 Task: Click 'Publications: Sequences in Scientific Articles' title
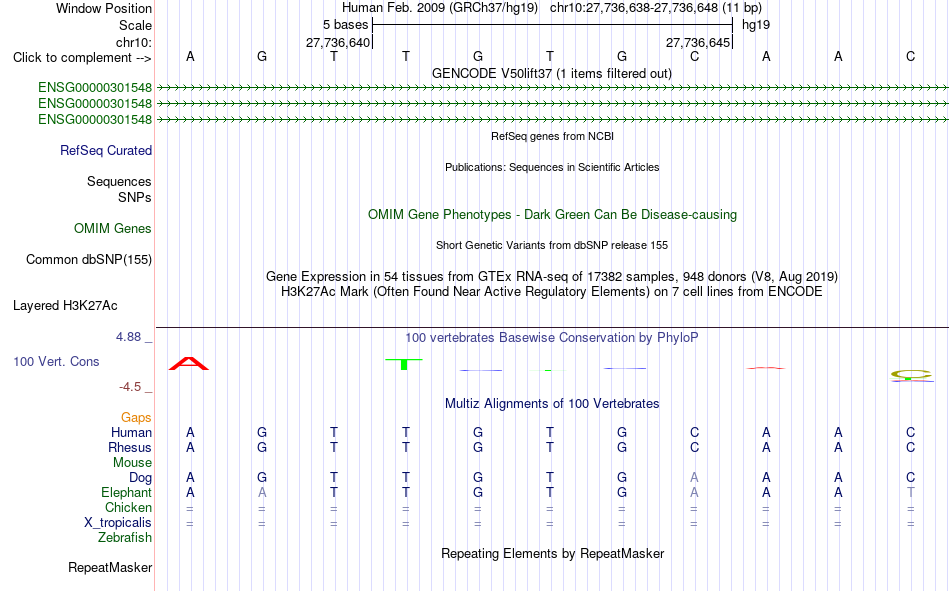[552, 167]
